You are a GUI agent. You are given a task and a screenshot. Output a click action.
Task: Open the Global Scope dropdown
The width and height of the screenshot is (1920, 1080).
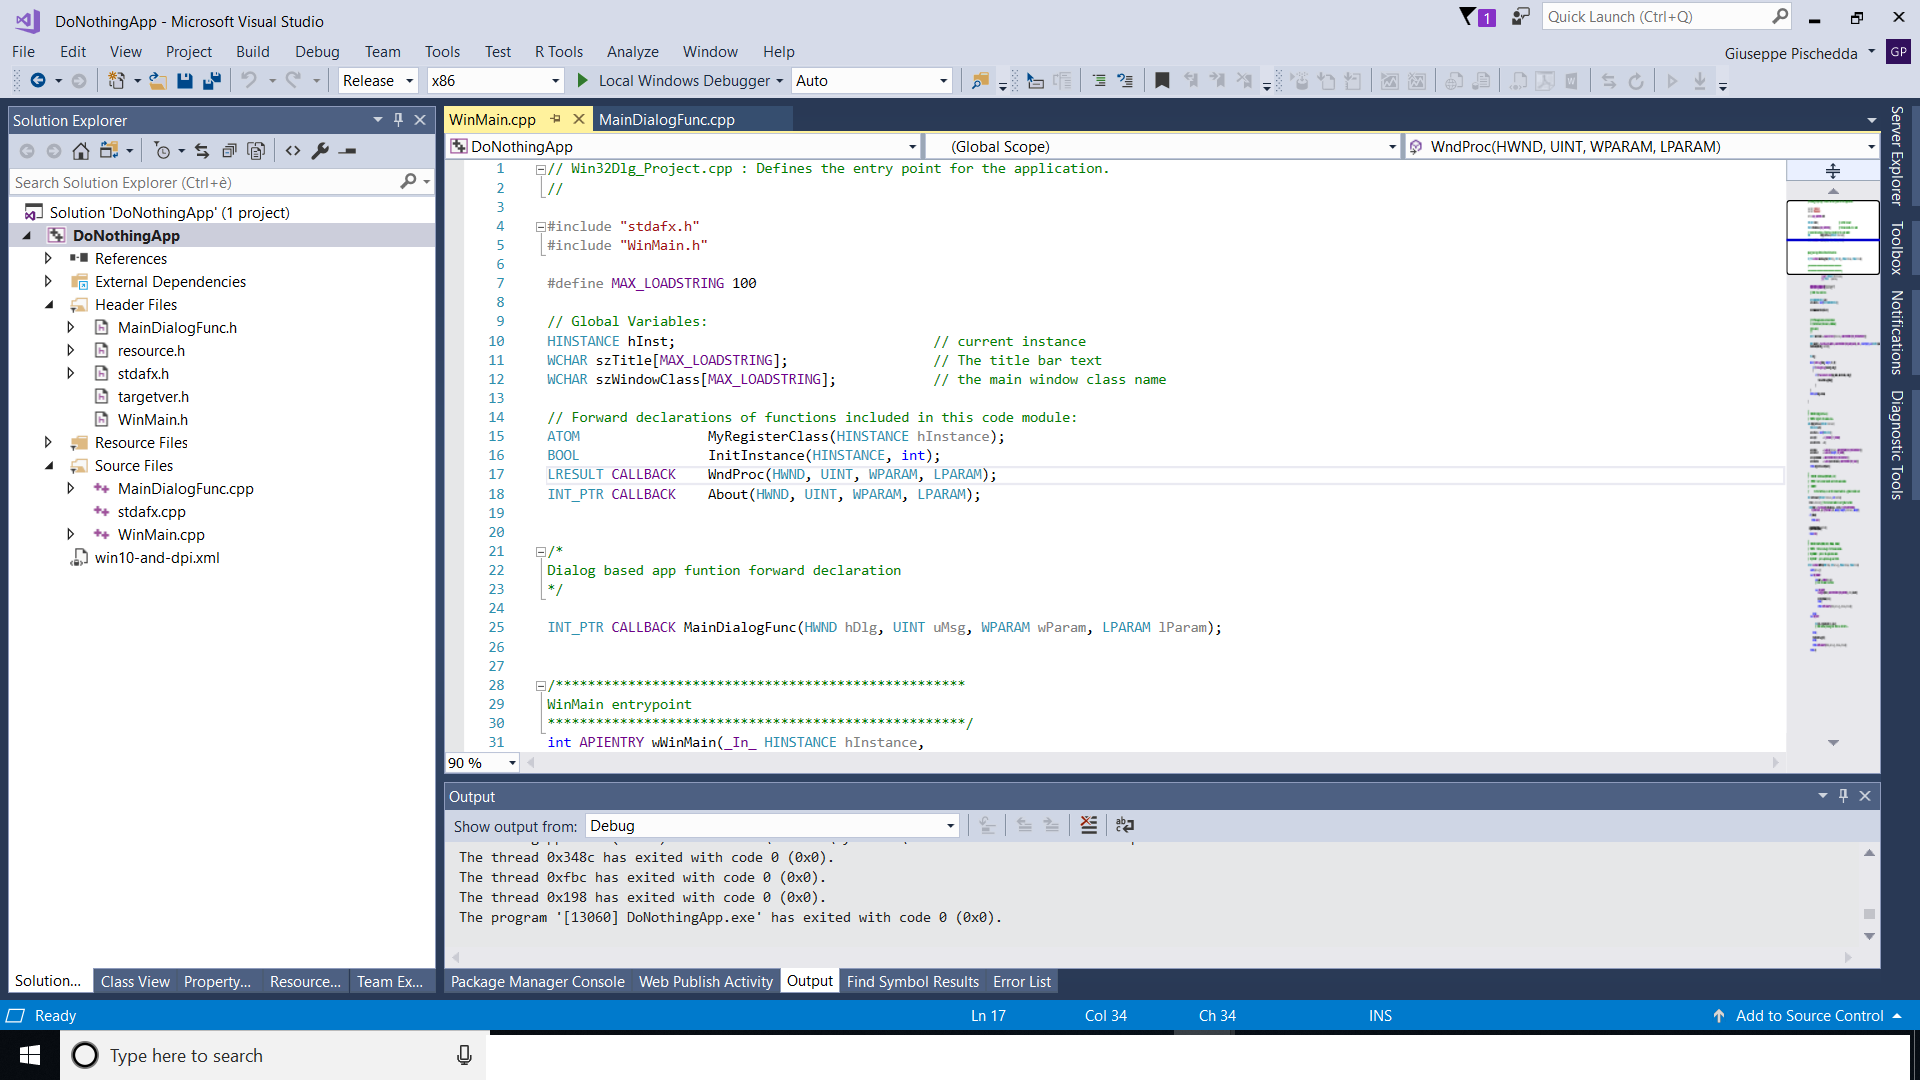click(1162, 147)
